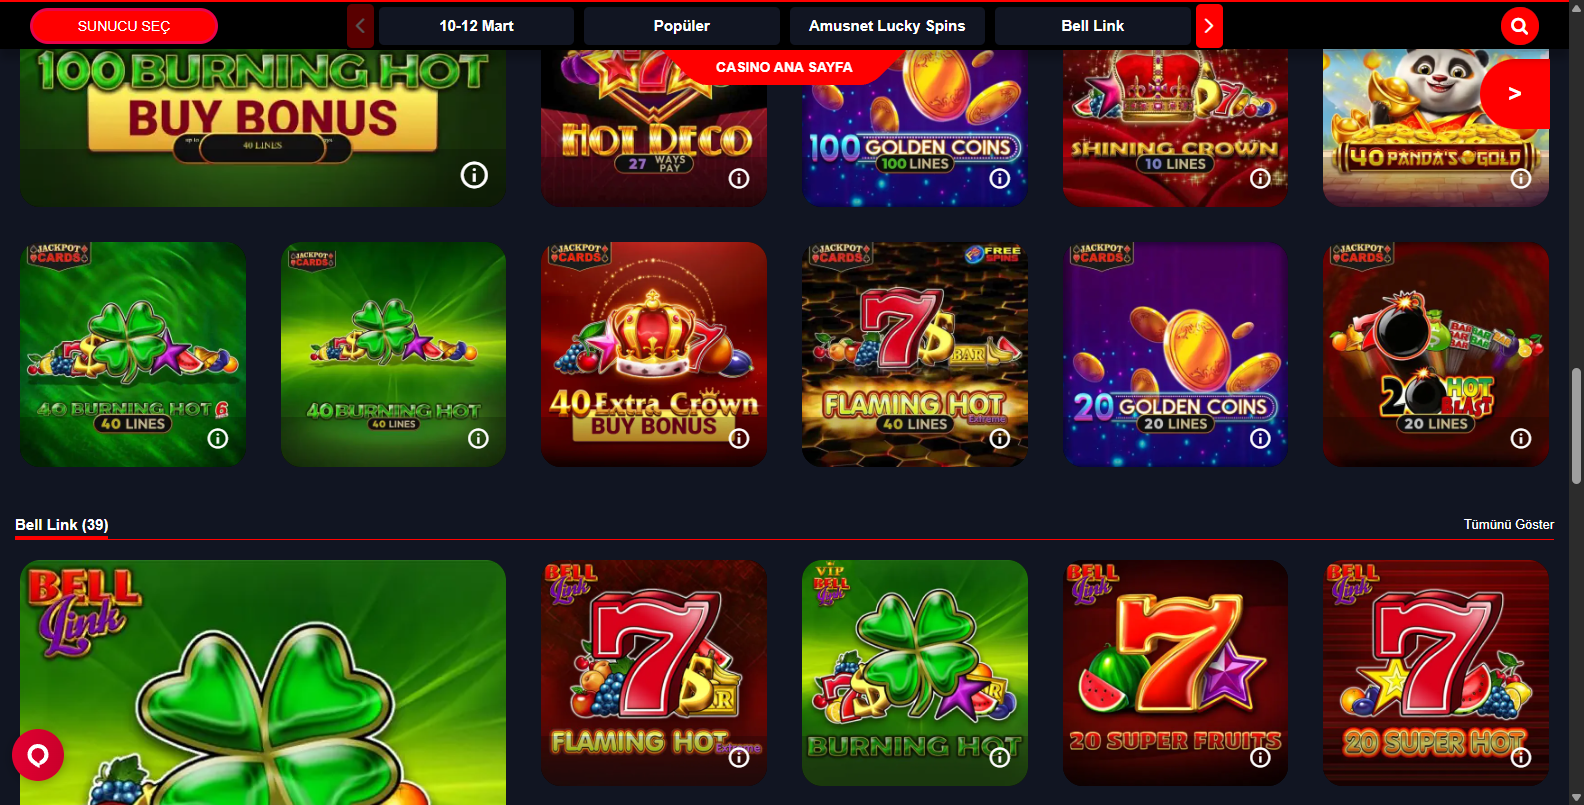Open the search icon in top bar
The image size is (1584, 805).
point(1519,26)
